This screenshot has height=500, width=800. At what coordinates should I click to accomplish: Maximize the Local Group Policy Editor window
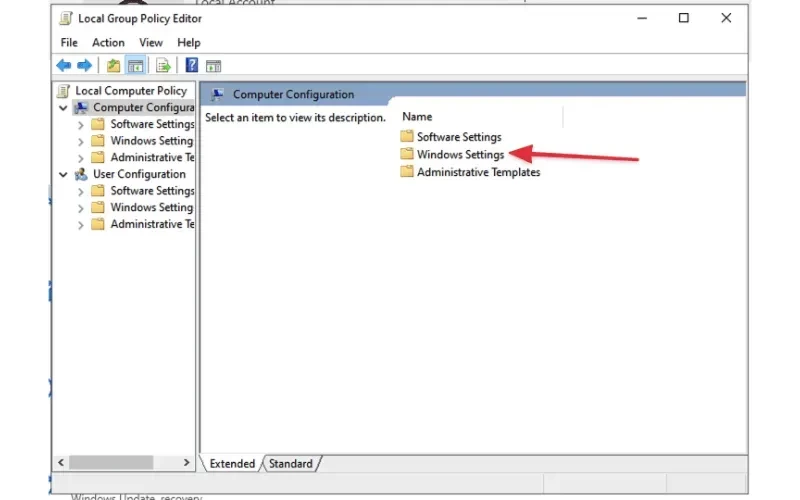[684, 18]
